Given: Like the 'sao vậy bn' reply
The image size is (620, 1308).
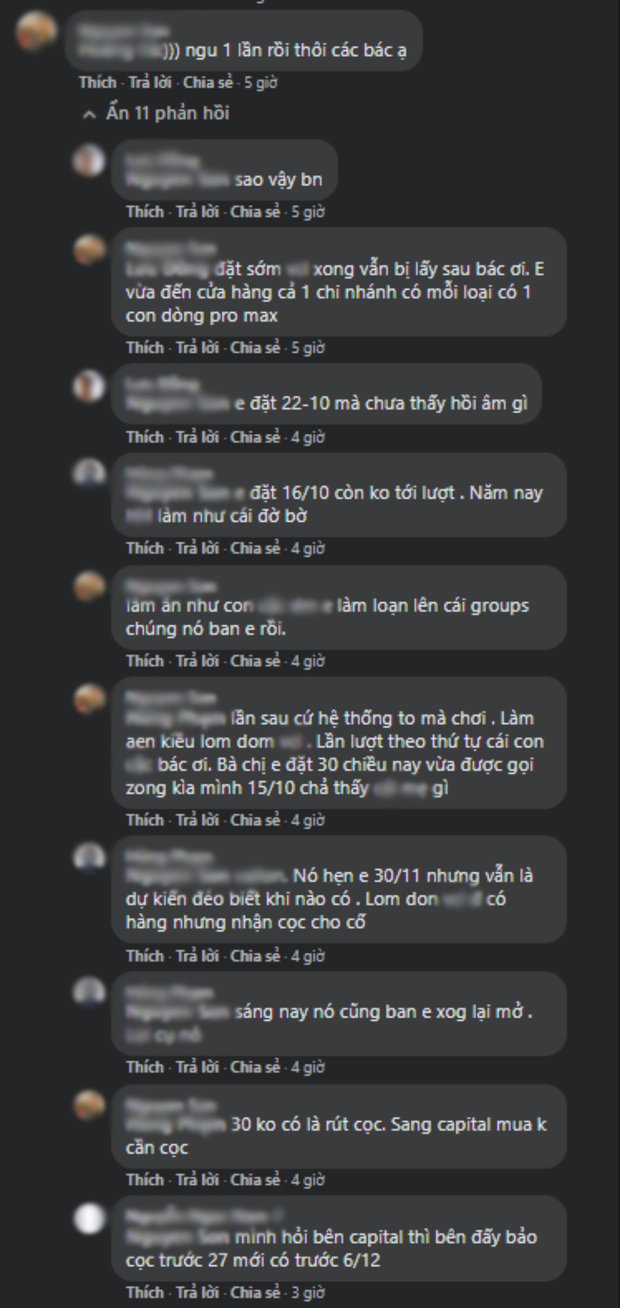Looking at the screenshot, I should pos(144,212).
